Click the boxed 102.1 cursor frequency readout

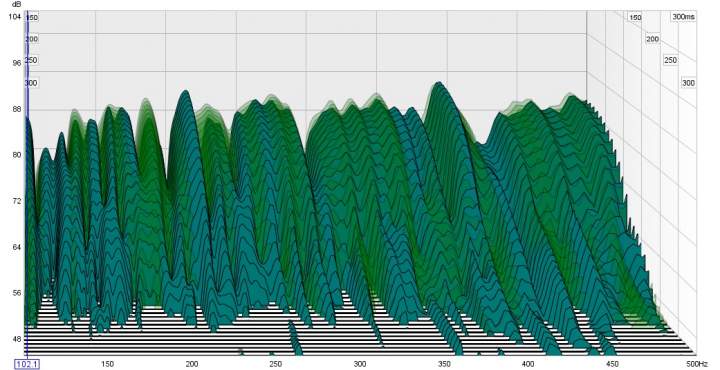pyautogui.click(x=28, y=364)
